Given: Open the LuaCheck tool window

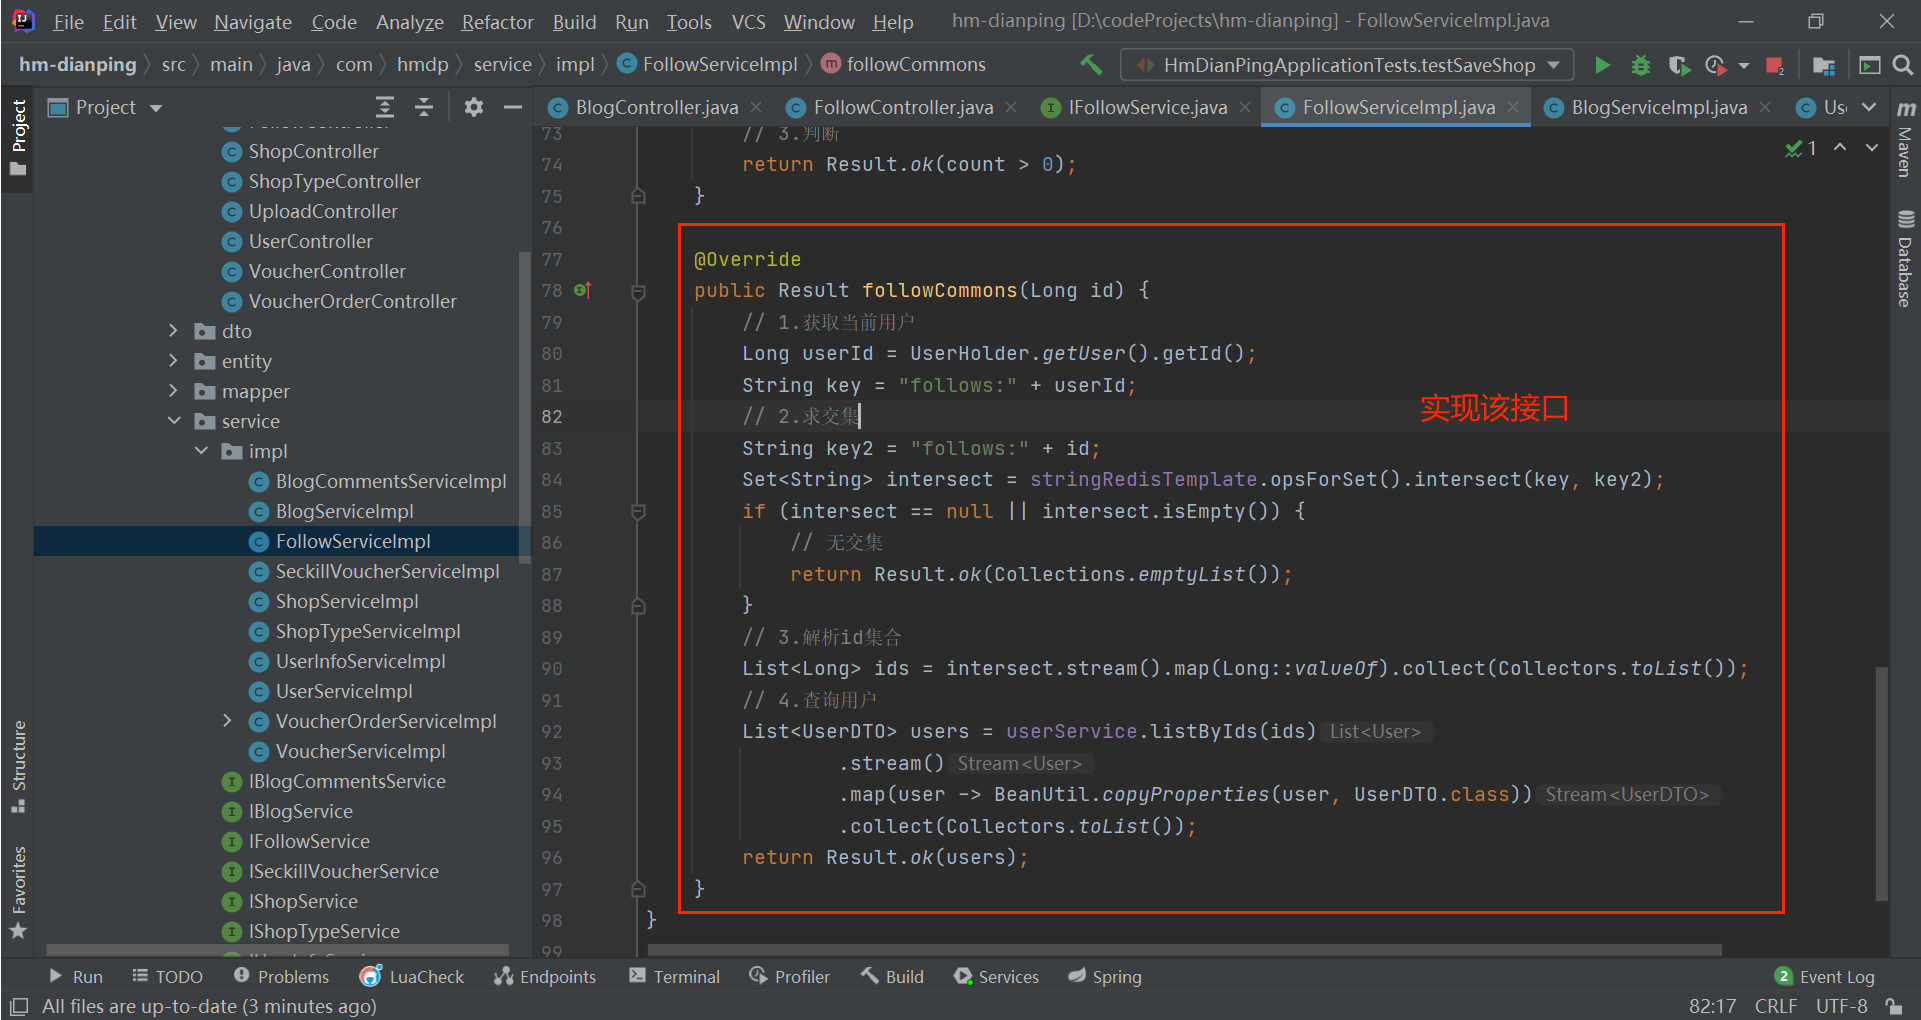Looking at the screenshot, I should [412, 977].
